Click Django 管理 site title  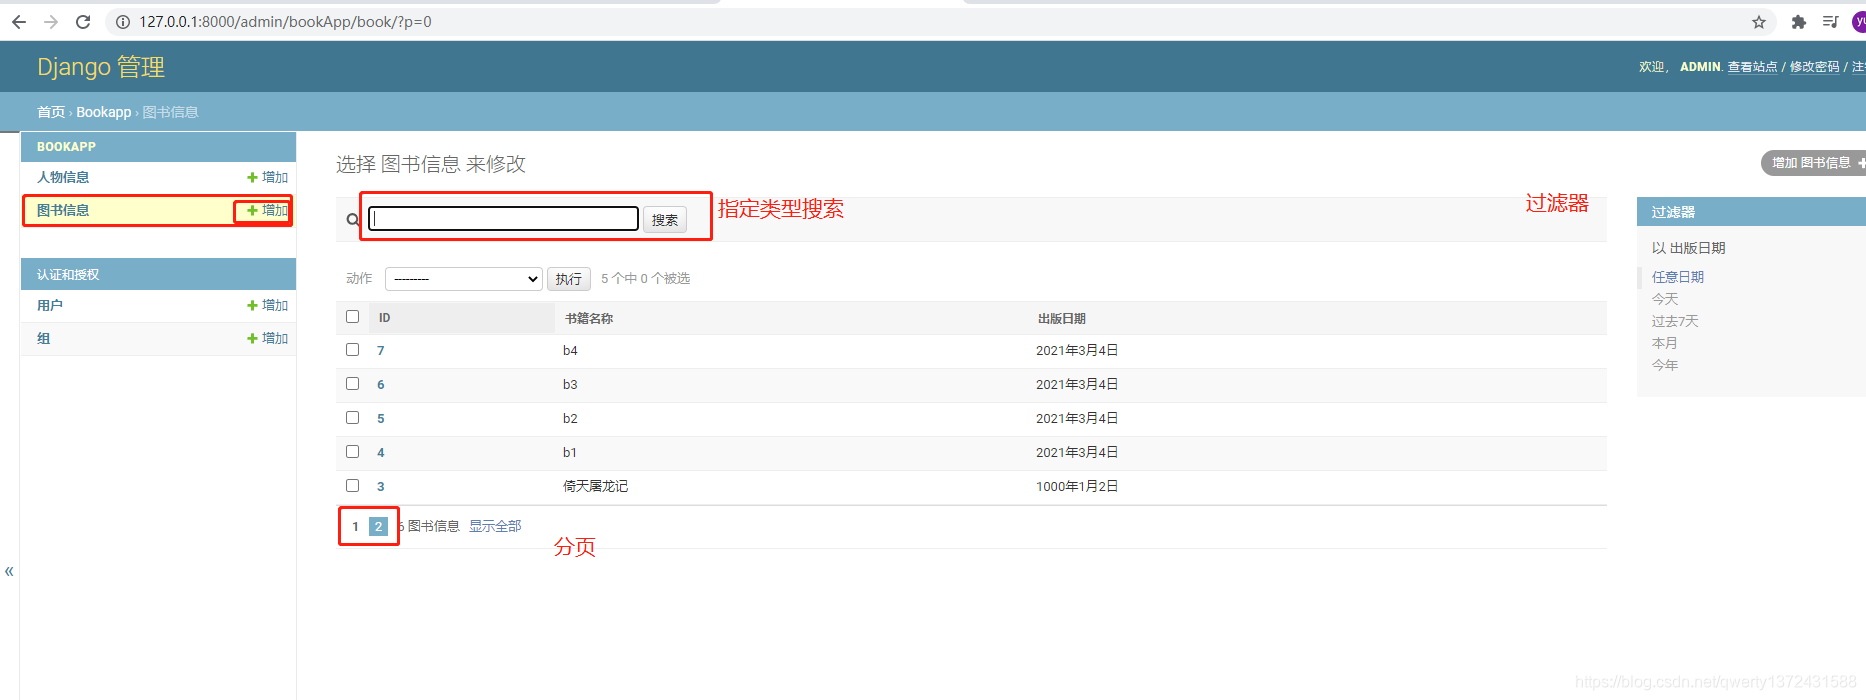point(101,67)
